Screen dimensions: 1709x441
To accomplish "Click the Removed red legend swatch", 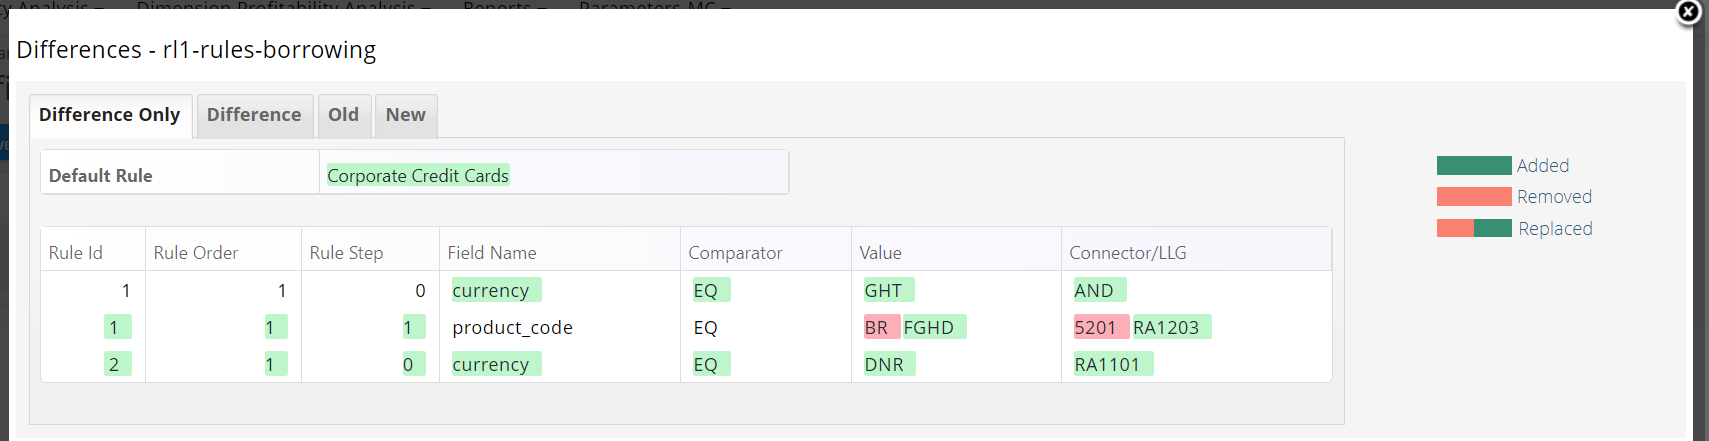I will click(x=1474, y=197).
